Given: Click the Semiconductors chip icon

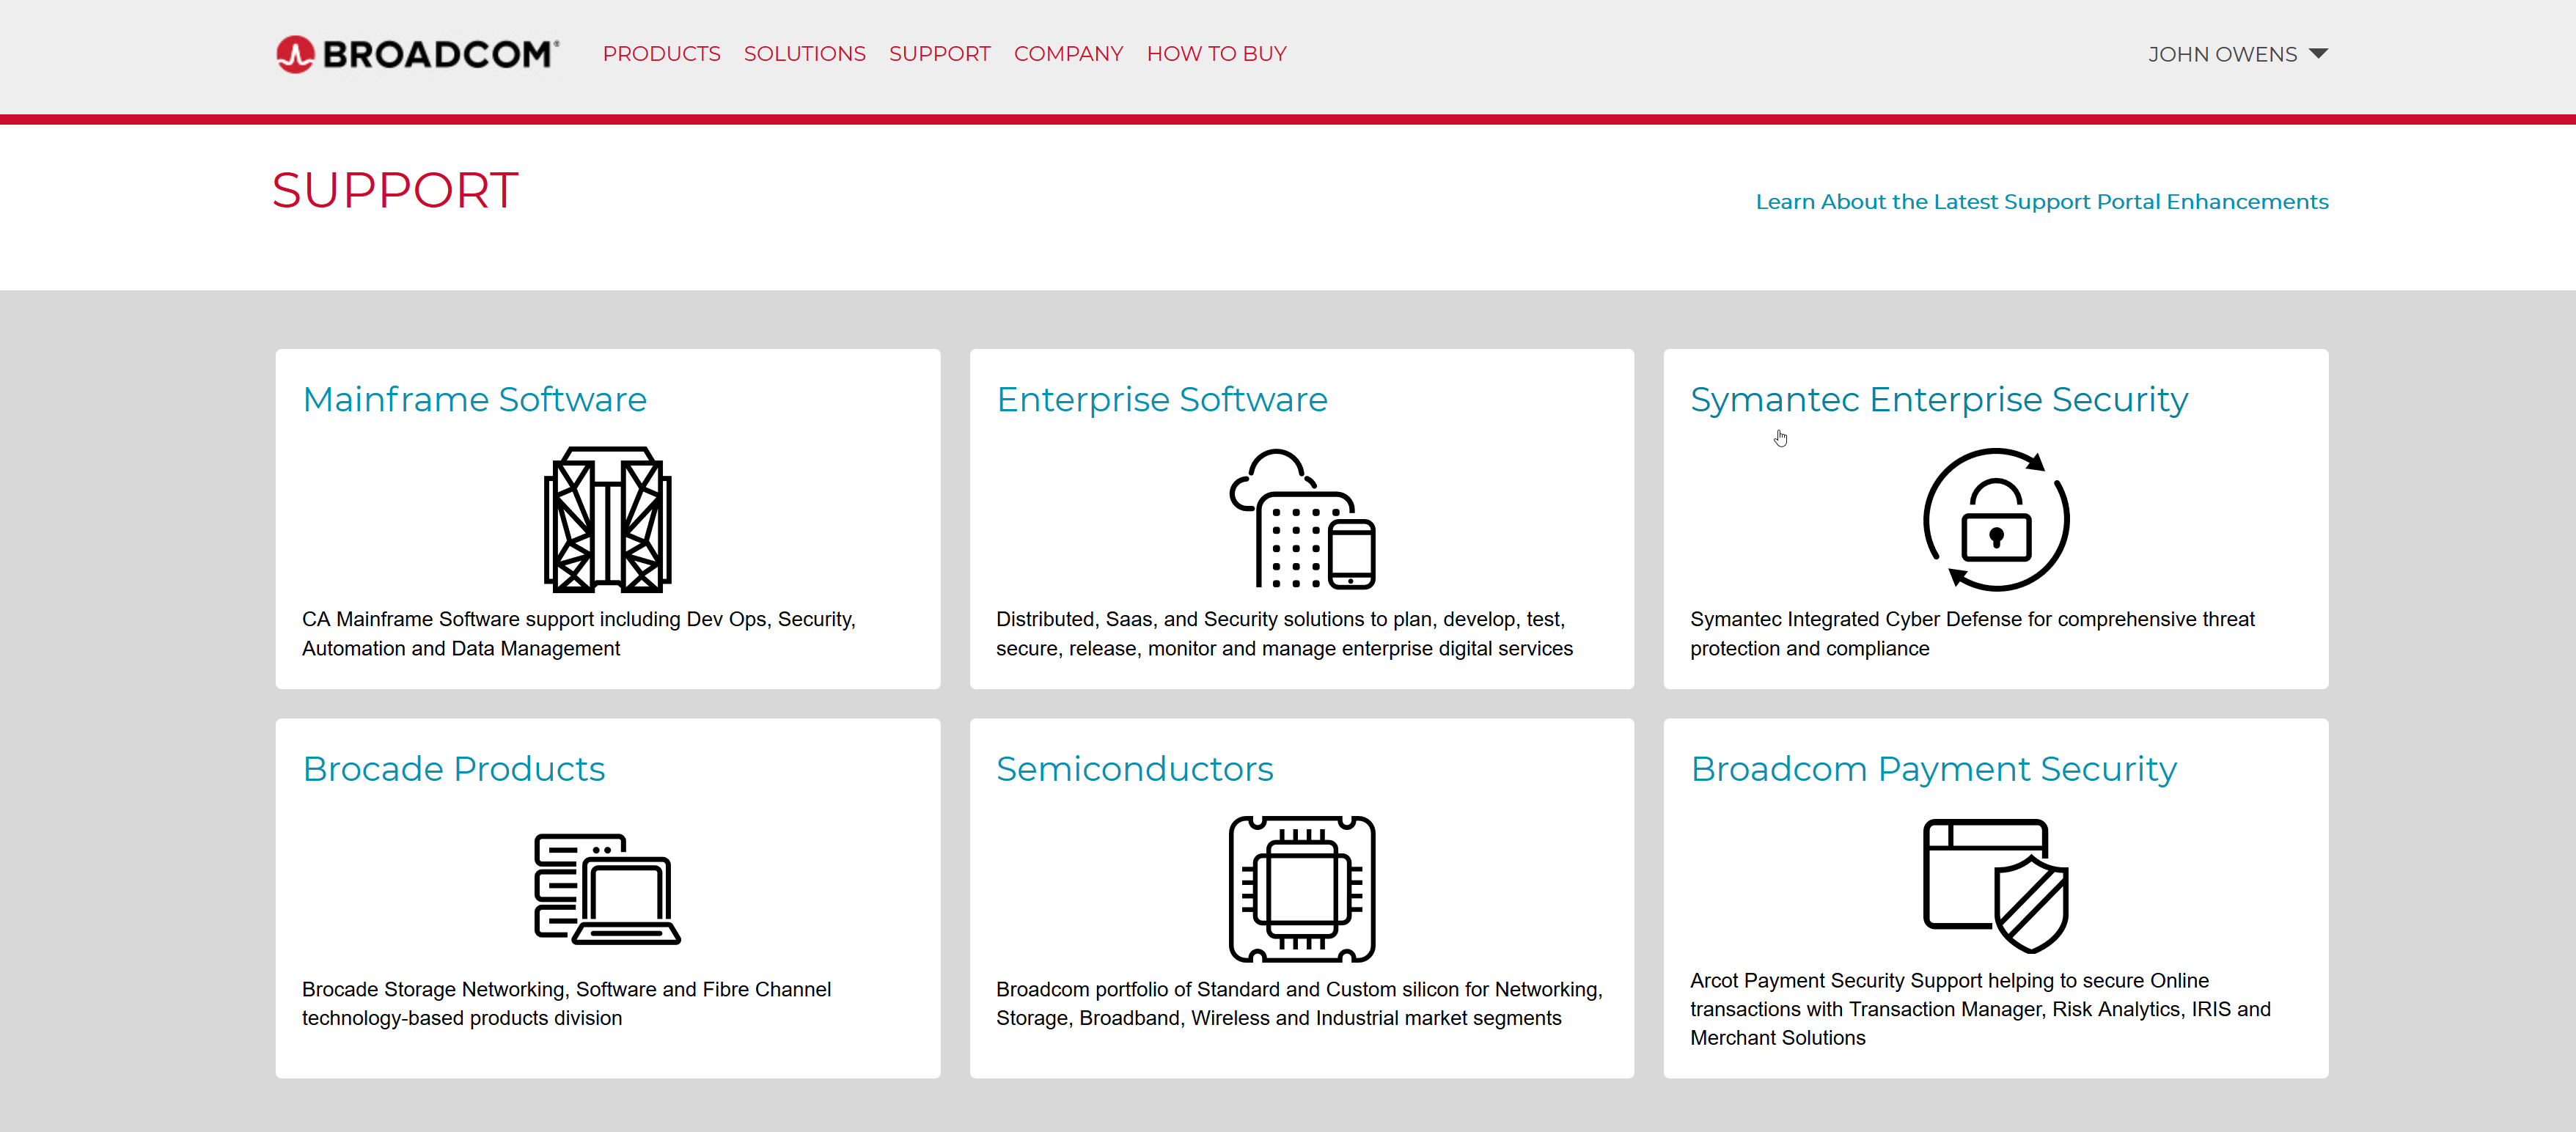Looking at the screenshot, I should pyautogui.click(x=1301, y=888).
